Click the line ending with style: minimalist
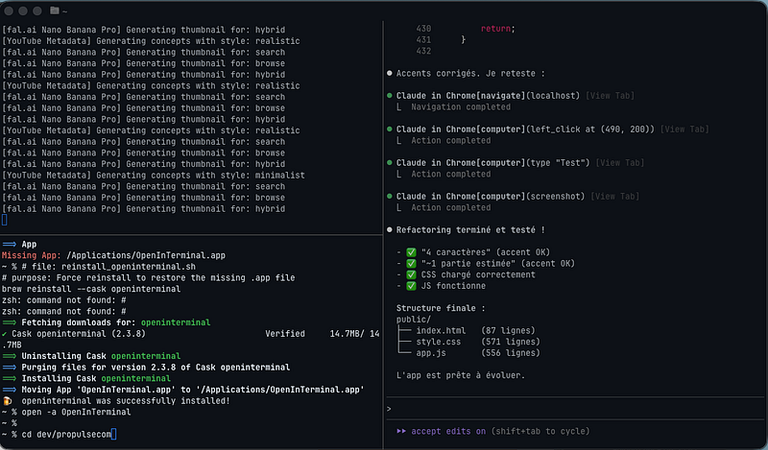The width and height of the screenshot is (768, 450). [153, 175]
